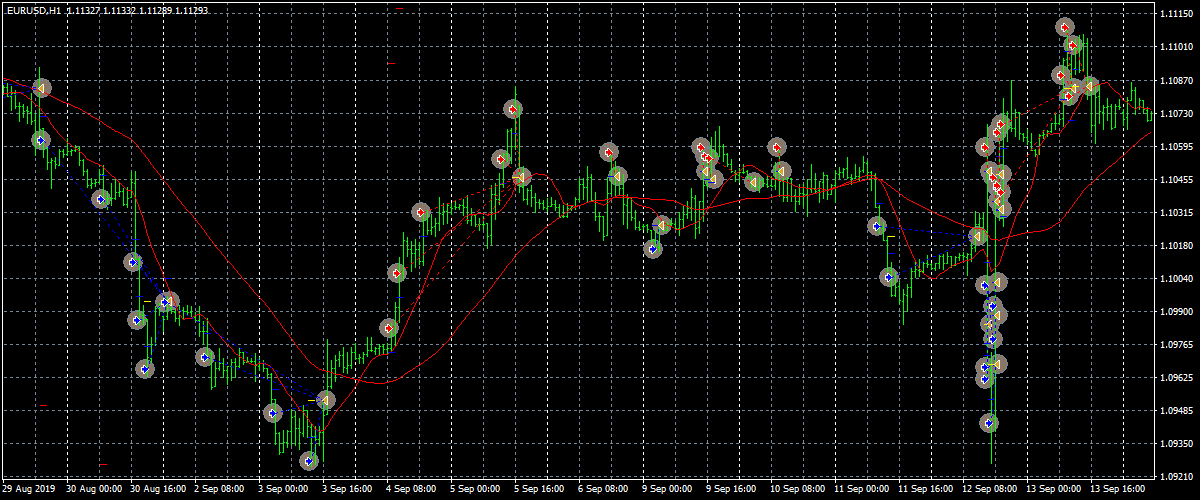Click the 29 Aug 2019 date label
Screen dimensions: 1200x500
coord(29,490)
